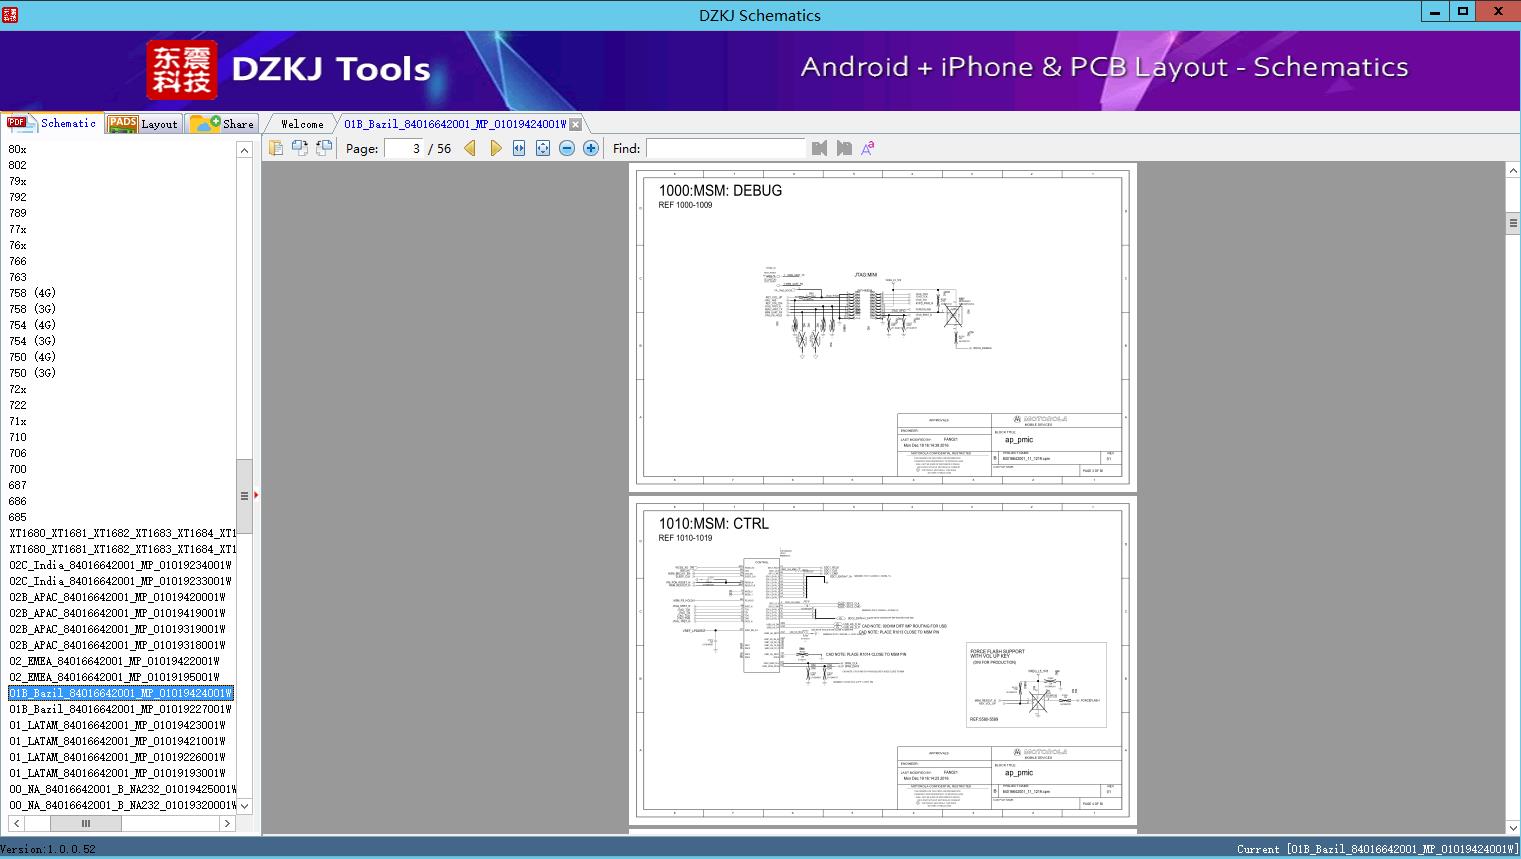Click the copy pages icon in the toolbar
Screen dimensions: 1521x859
[276, 148]
